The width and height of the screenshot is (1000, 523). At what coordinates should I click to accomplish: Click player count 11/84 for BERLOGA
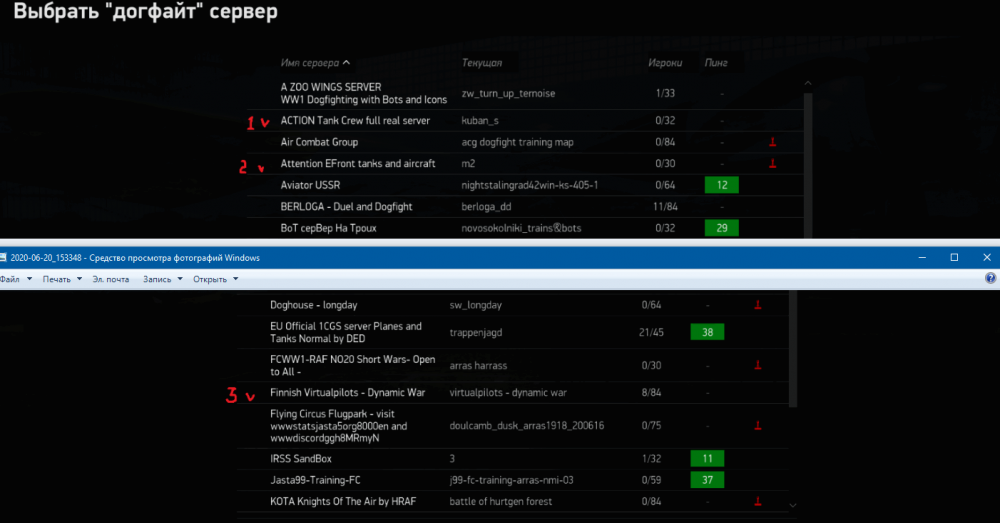pyautogui.click(x=665, y=207)
